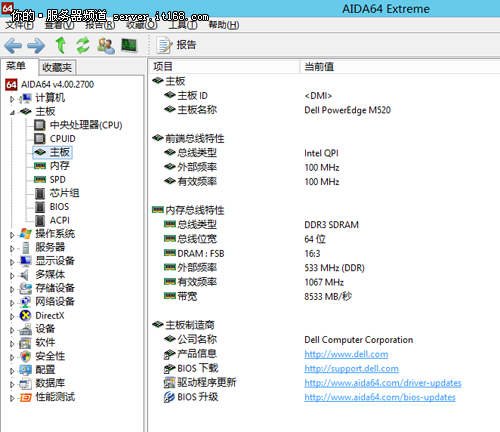This screenshot has width=500, height=432.
Task: Expand the 操作系统 tree node
Action: point(12,235)
